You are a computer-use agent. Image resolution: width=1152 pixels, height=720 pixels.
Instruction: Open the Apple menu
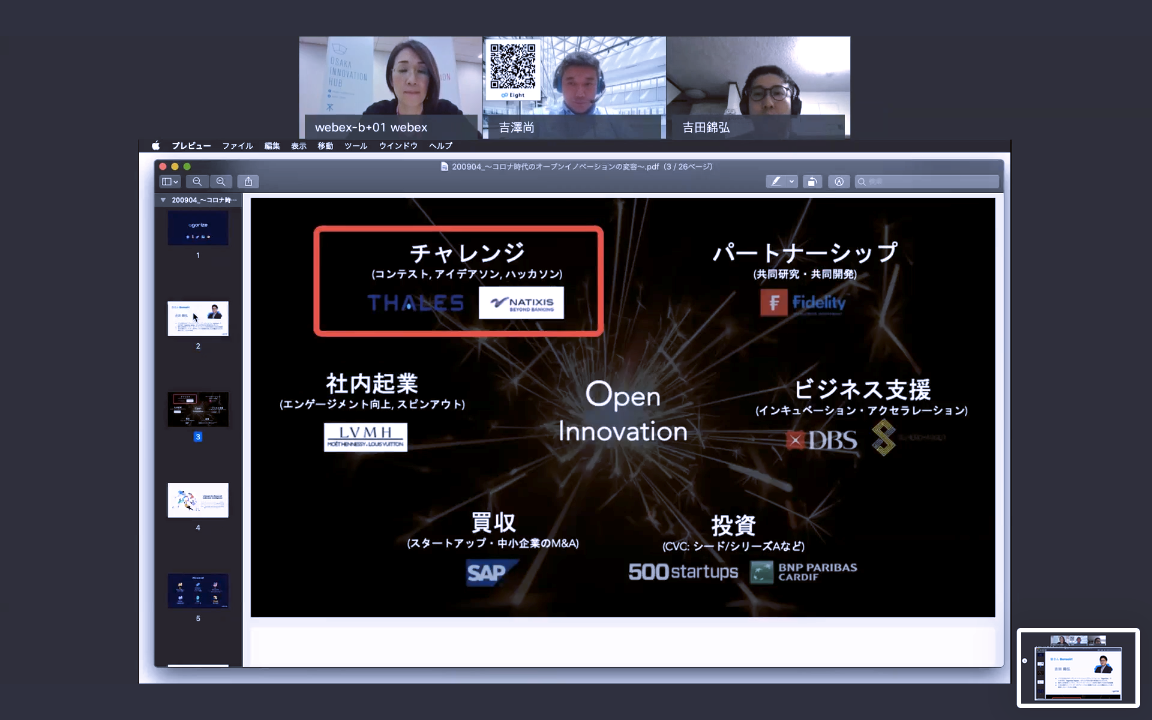[156, 145]
